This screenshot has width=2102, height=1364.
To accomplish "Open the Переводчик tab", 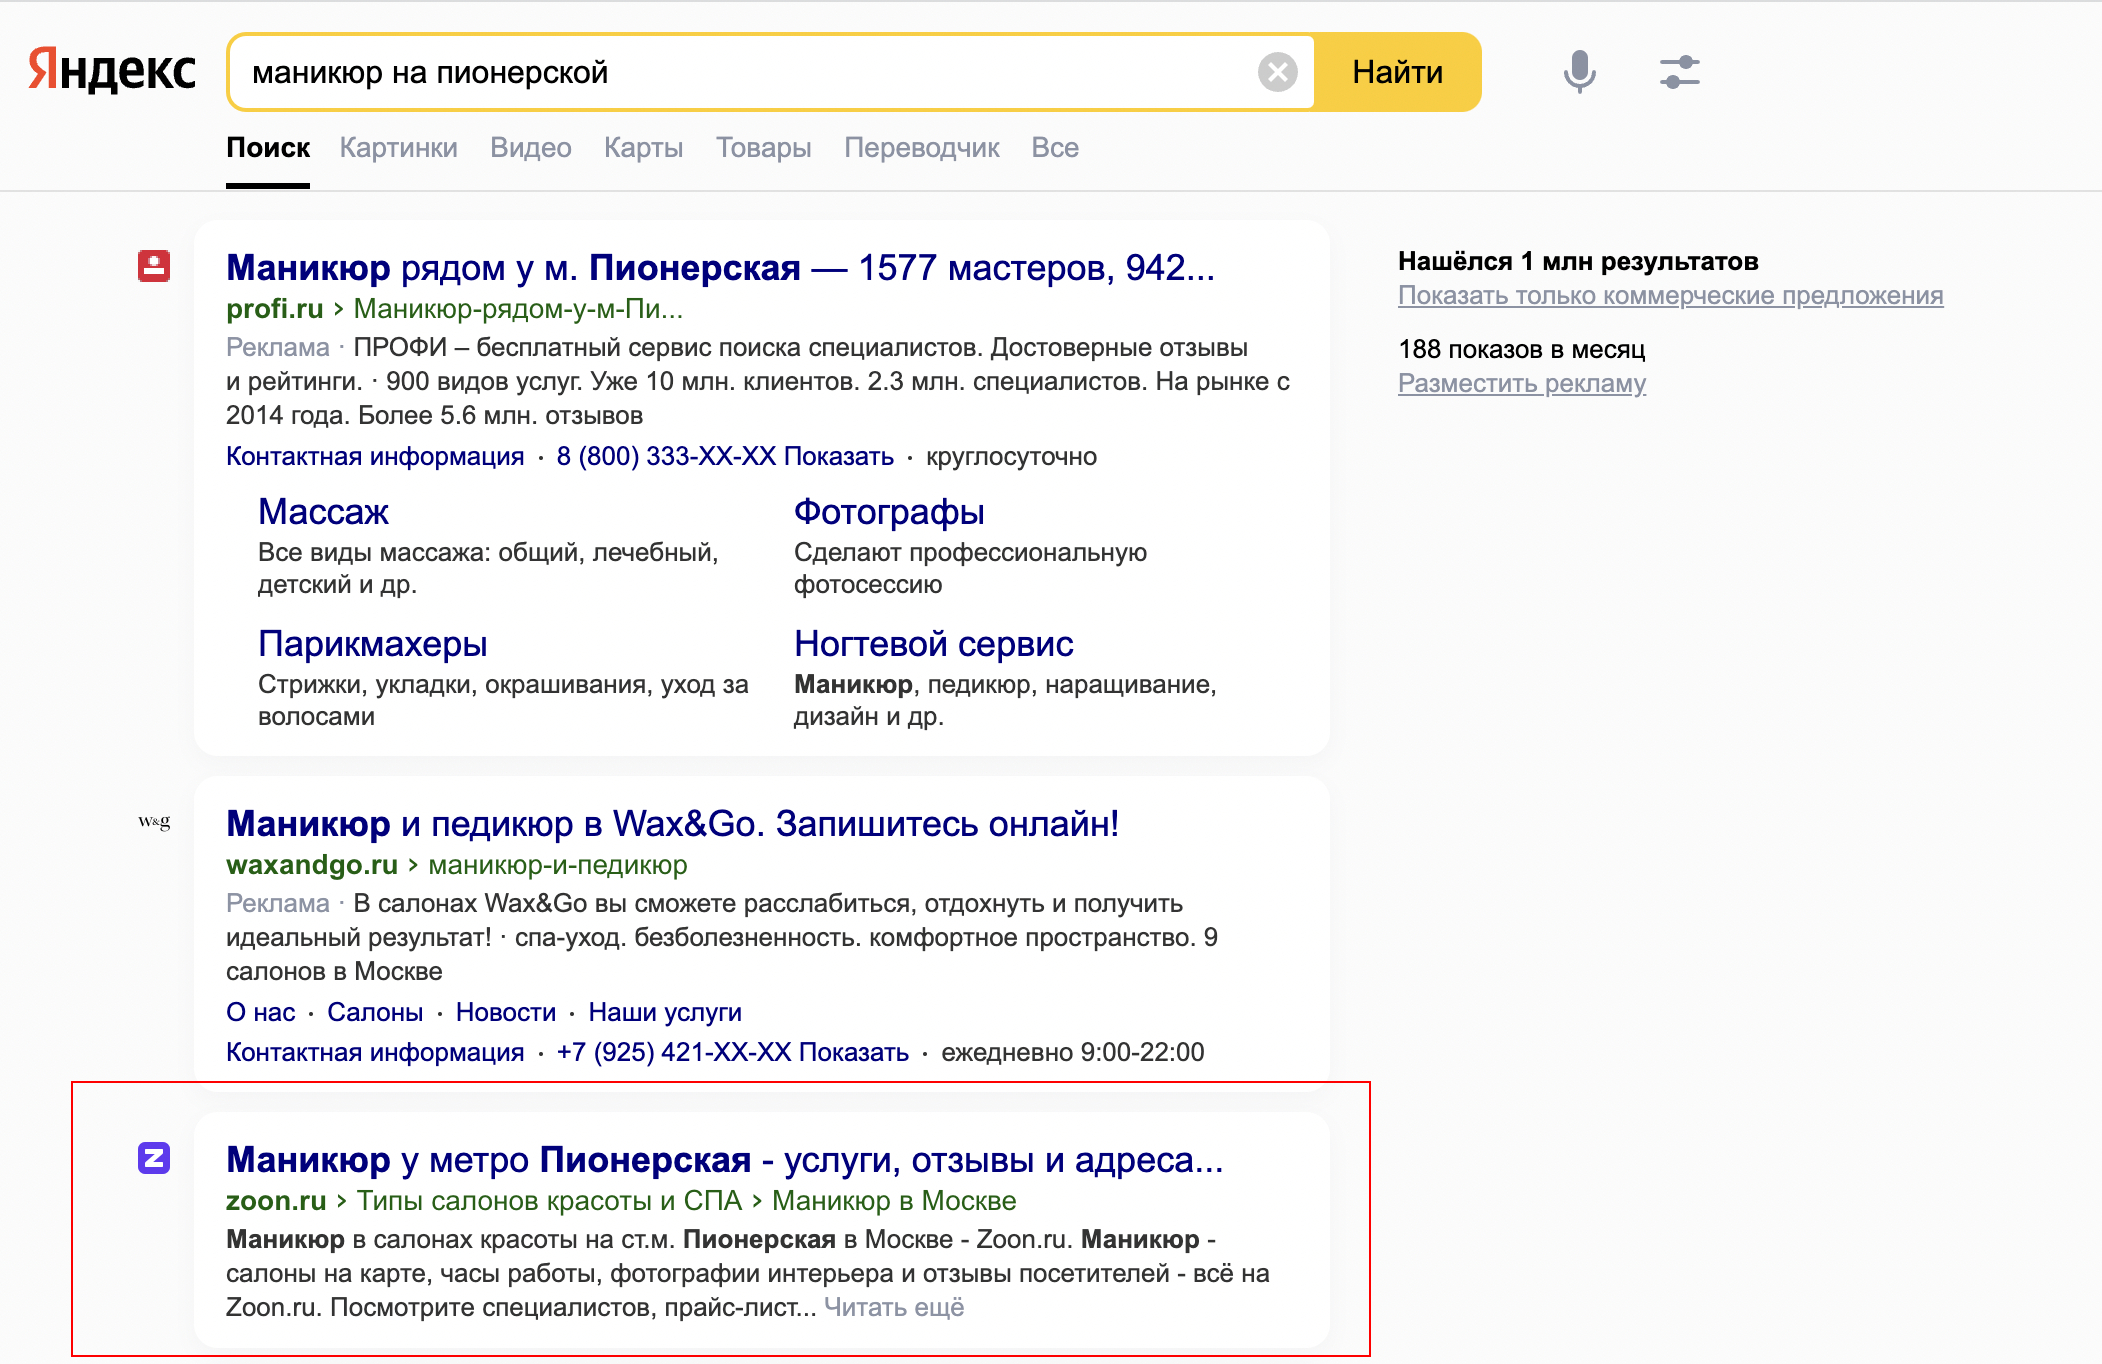I will coord(921,148).
